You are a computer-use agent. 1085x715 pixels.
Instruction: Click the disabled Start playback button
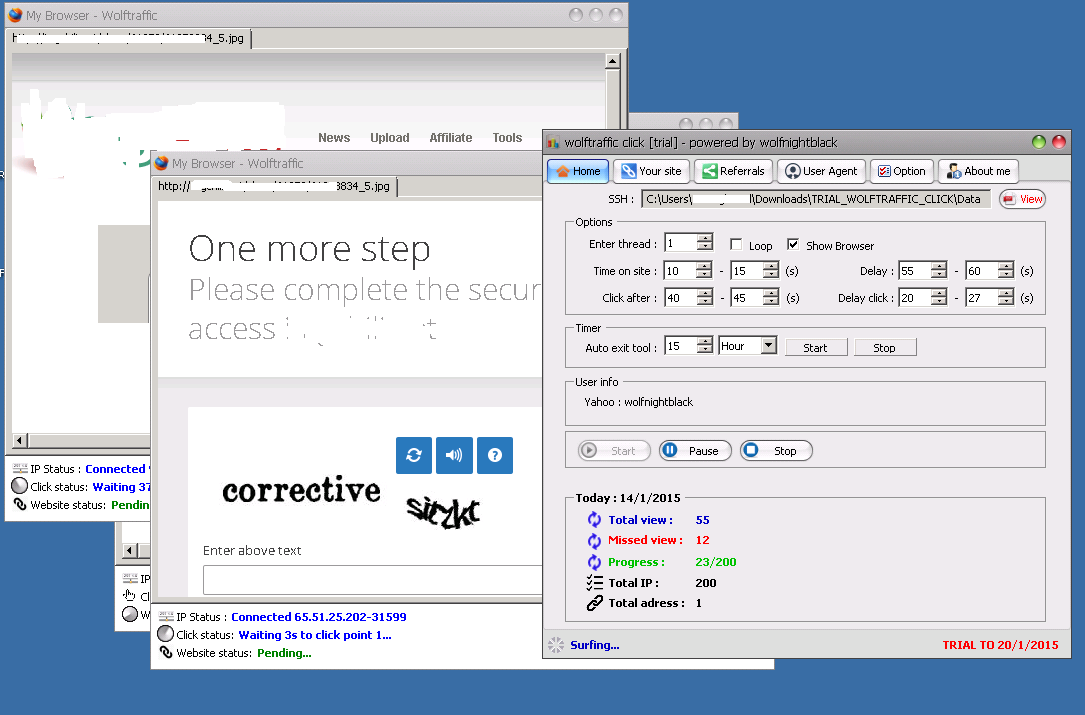pos(614,451)
